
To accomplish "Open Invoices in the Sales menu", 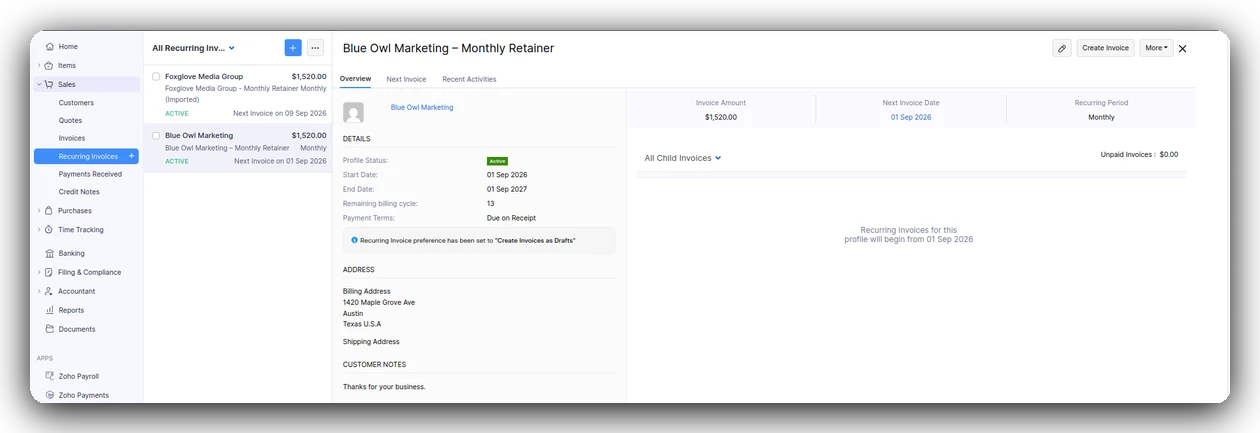I will [72, 138].
